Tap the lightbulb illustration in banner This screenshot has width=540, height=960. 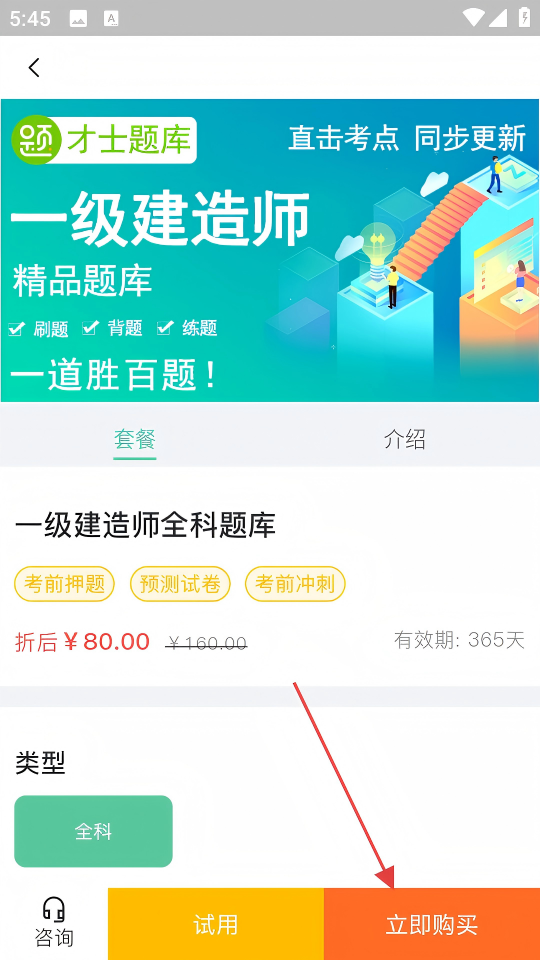(377, 242)
